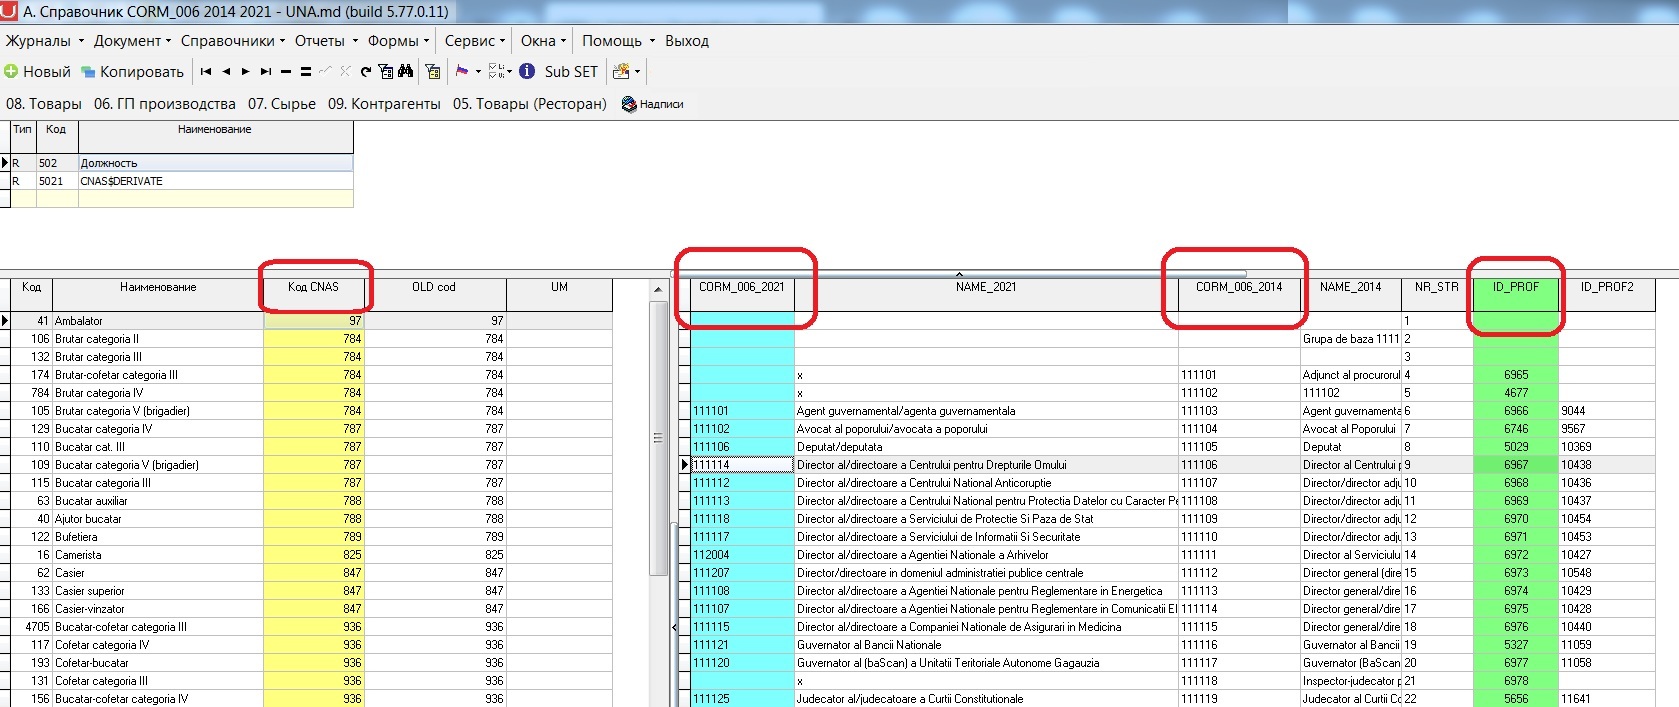
Task: Click the checklist options icon
Action: pyautogui.click(x=497, y=71)
